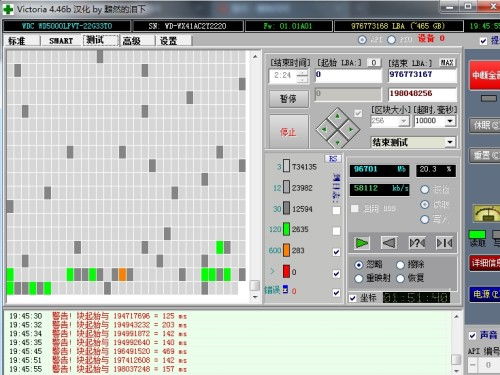Click the end LBA input field 976773167
The height and width of the screenshot is (375, 500).
[422, 75]
